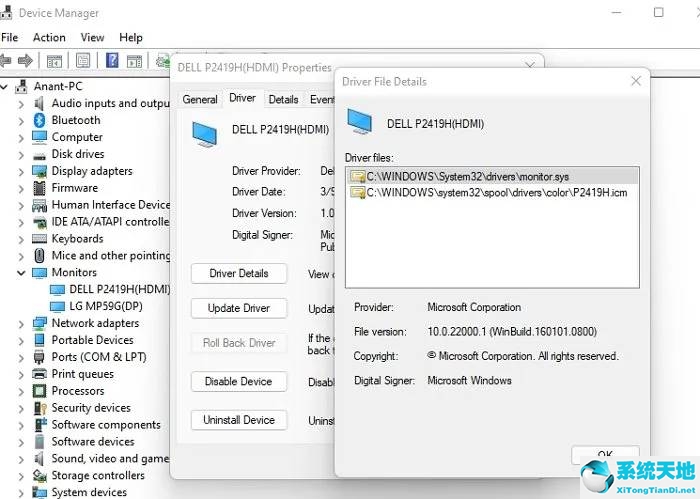The height and width of the screenshot is (499, 700).
Task: Select DELL P2419H(HDMI) in the tree
Action: coord(120,289)
